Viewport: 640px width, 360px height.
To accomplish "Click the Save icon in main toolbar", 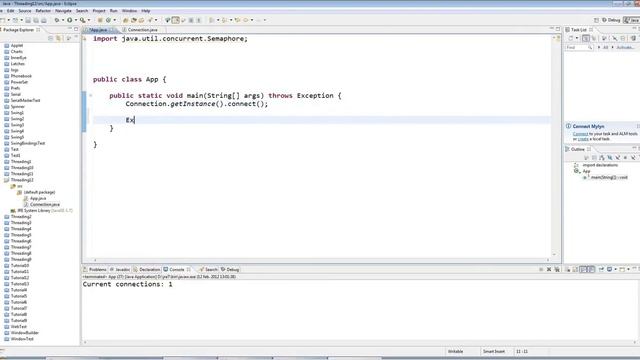I will click(28, 20).
